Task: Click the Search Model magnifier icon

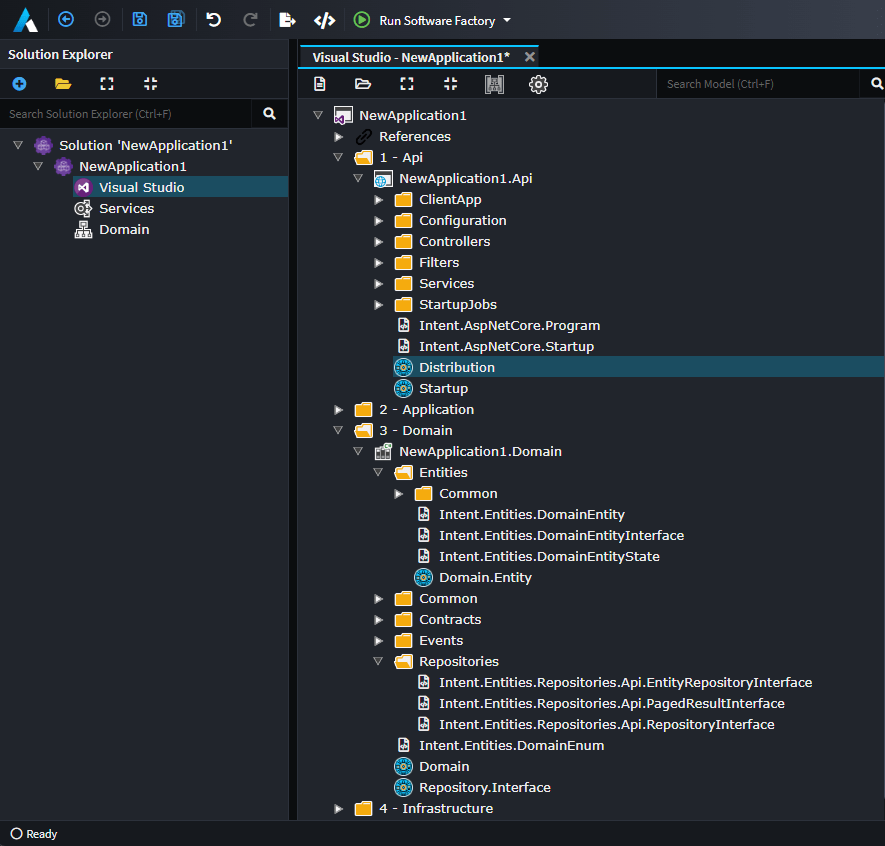Action: pos(877,84)
